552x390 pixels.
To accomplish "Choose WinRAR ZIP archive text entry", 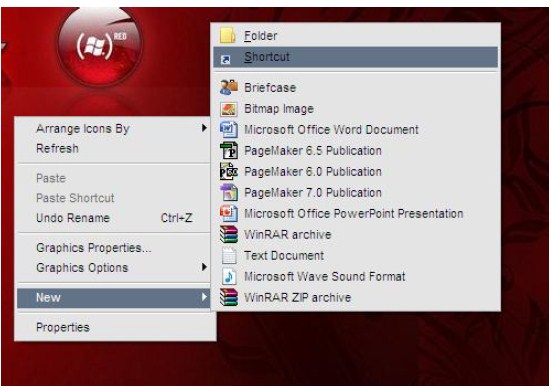I will pyautogui.click(x=297, y=297).
